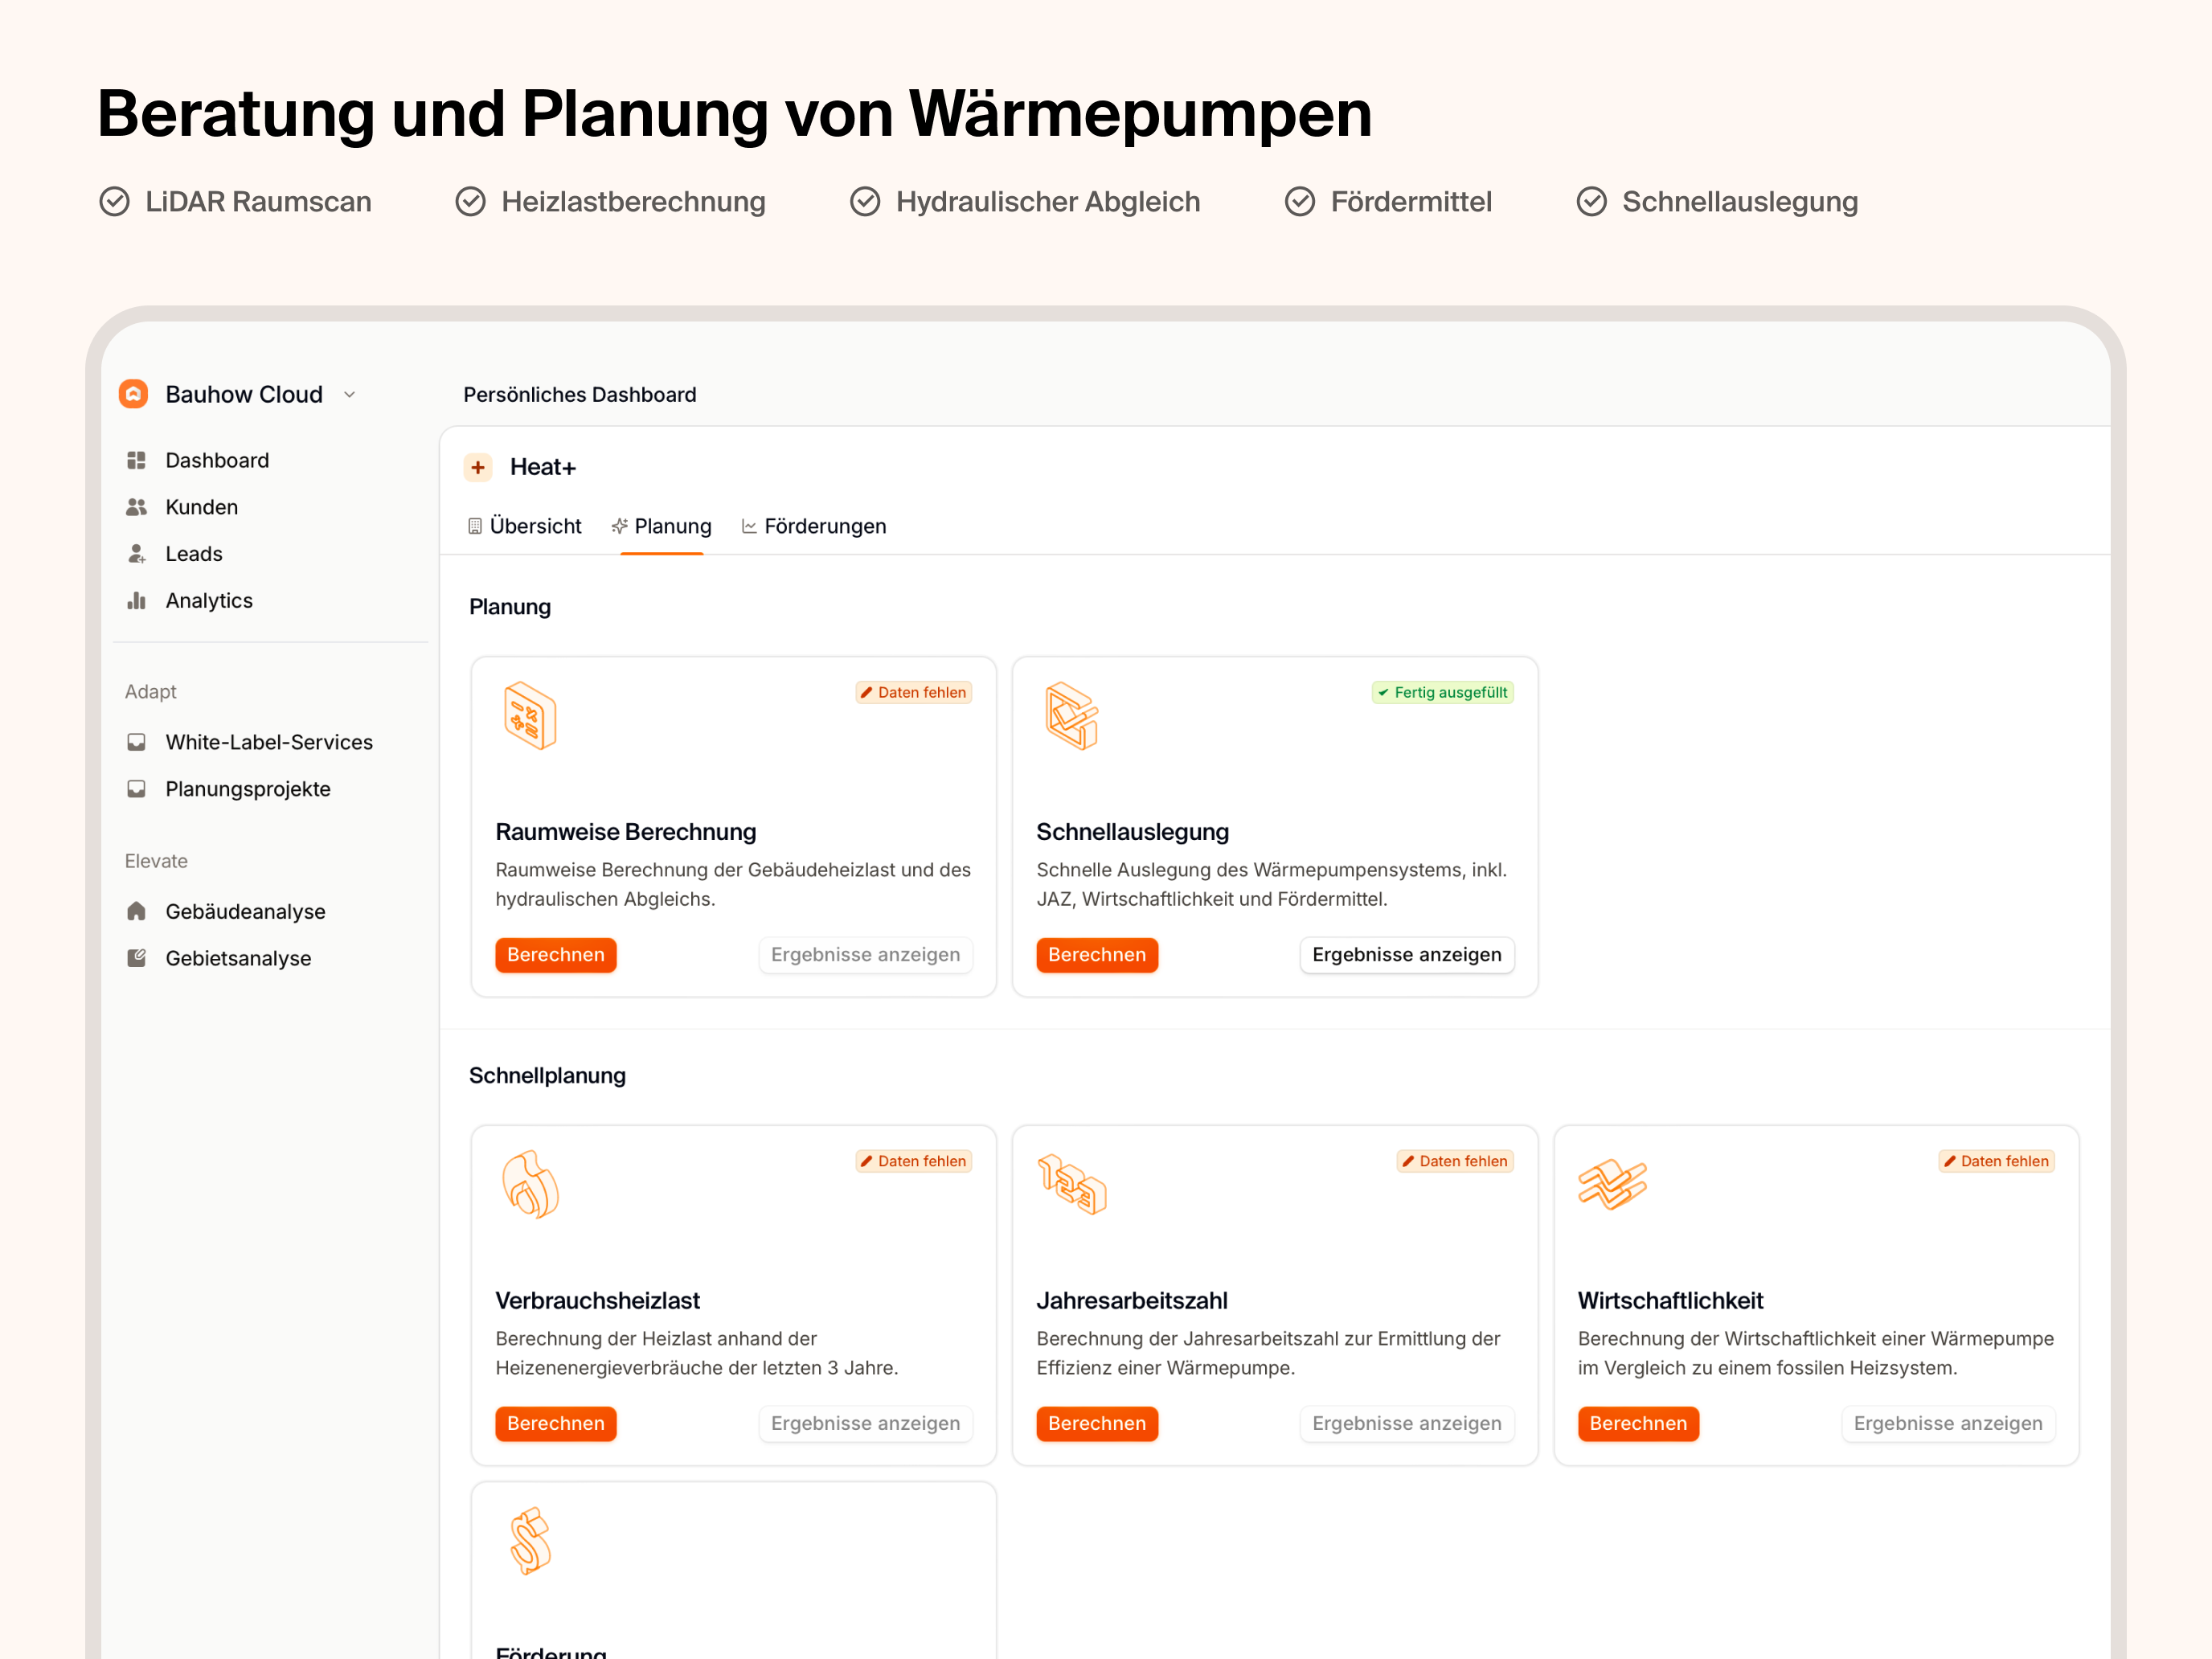Switch to the Übersicht tab
This screenshot has height=1659, width=2212.
525,526
